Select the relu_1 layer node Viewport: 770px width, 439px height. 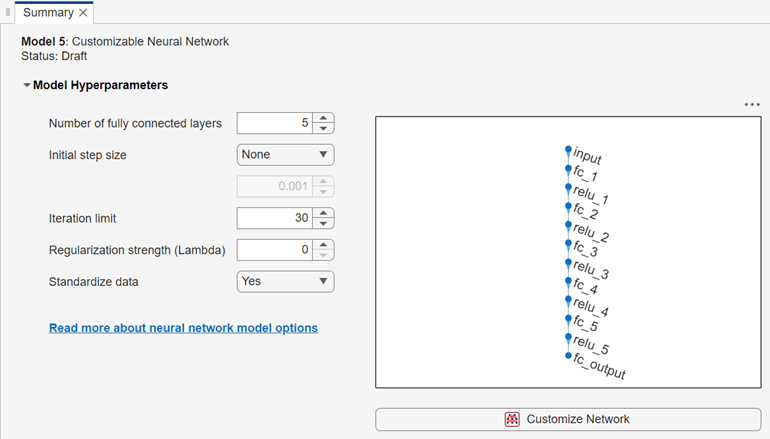tap(568, 187)
